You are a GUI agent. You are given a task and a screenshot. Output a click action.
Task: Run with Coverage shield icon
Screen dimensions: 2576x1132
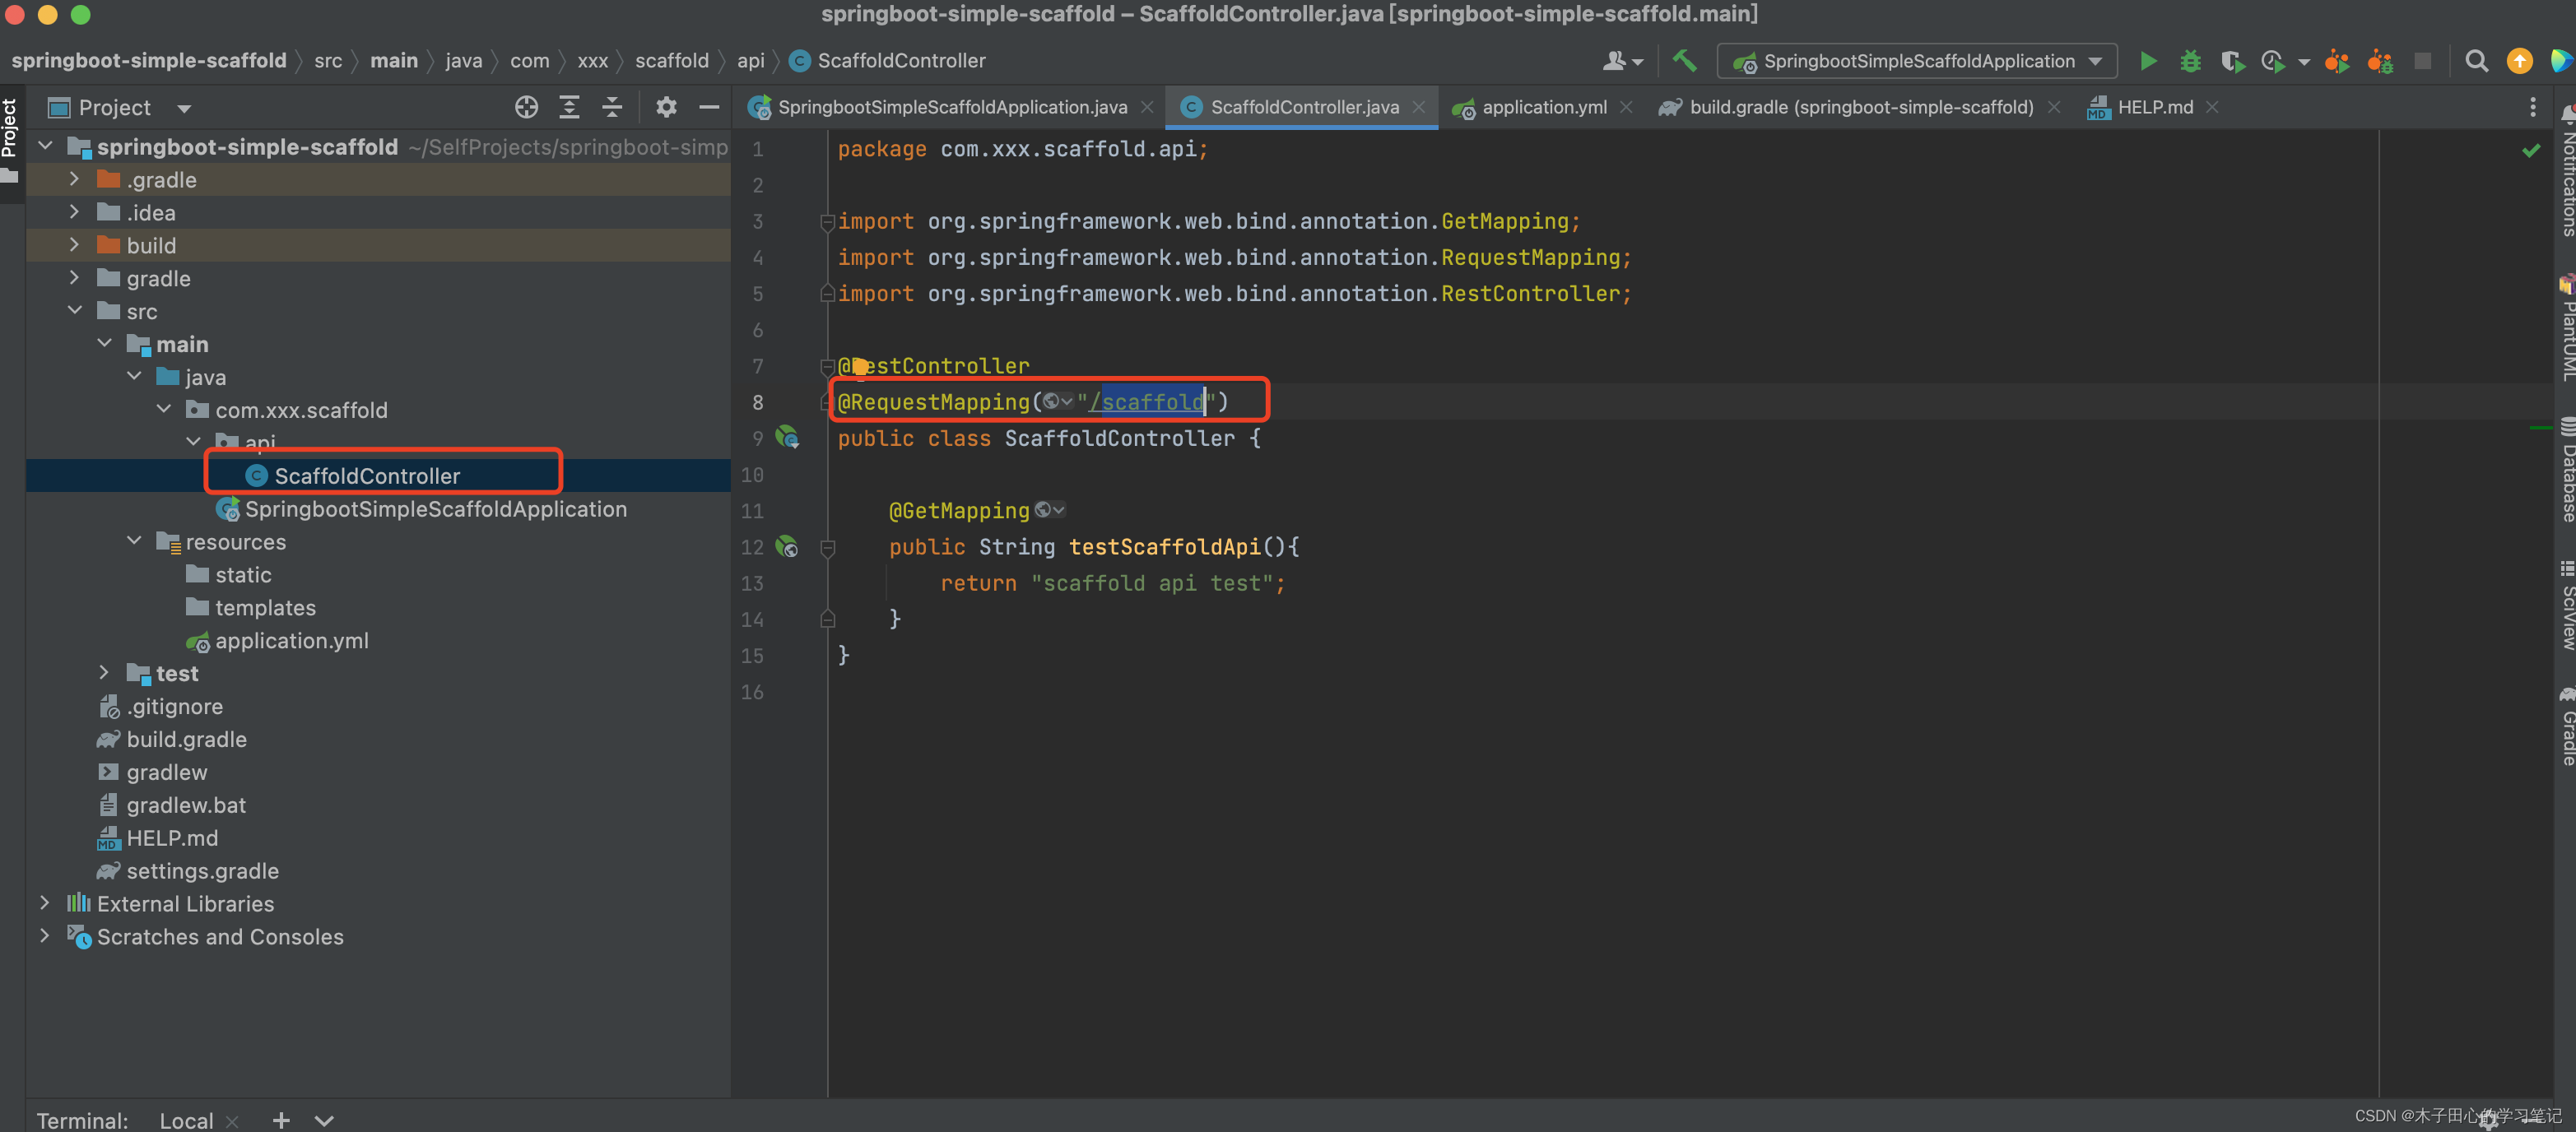[2232, 61]
